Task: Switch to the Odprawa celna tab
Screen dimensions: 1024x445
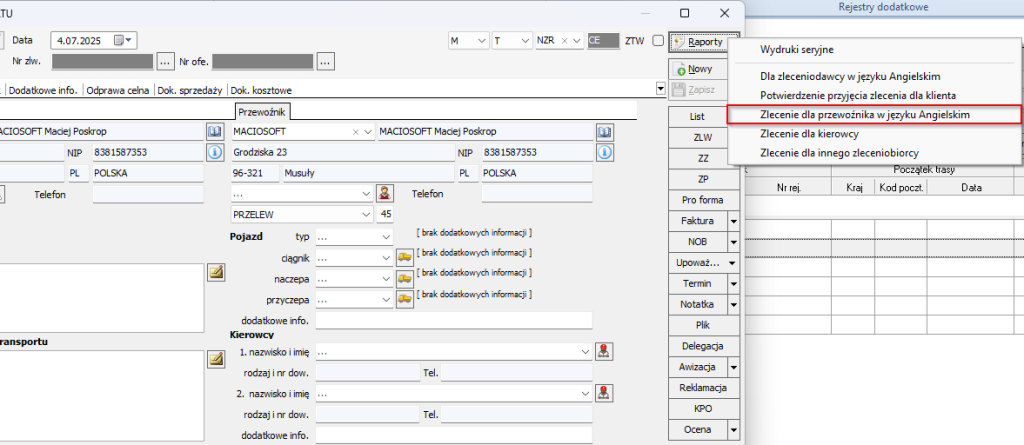Action: coord(114,89)
